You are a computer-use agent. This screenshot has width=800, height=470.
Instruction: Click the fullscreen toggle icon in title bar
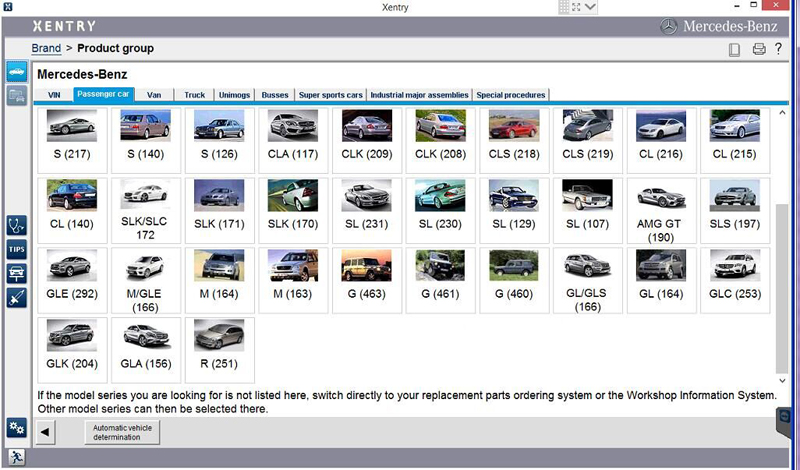[576, 7]
